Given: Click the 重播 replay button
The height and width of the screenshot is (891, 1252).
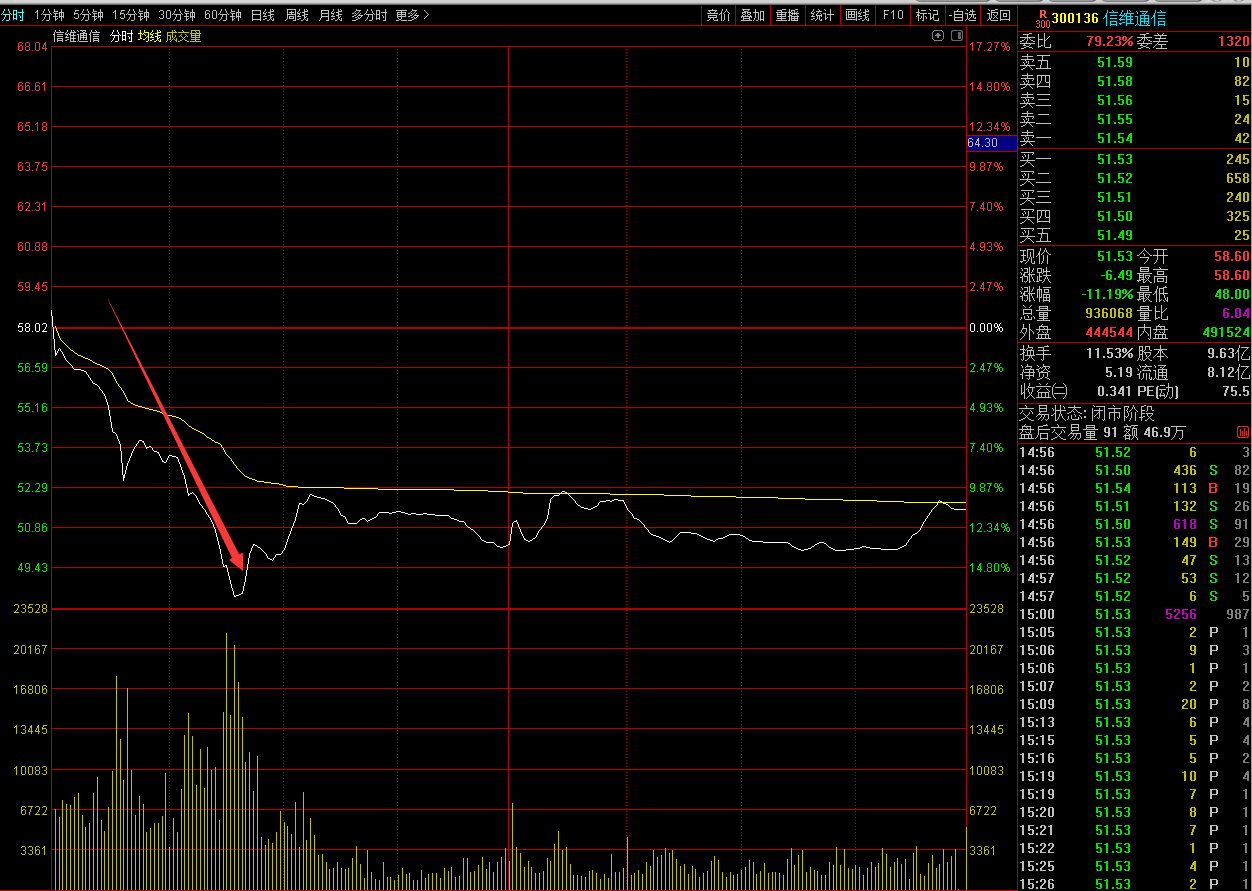Looking at the screenshot, I should click(x=788, y=15).
